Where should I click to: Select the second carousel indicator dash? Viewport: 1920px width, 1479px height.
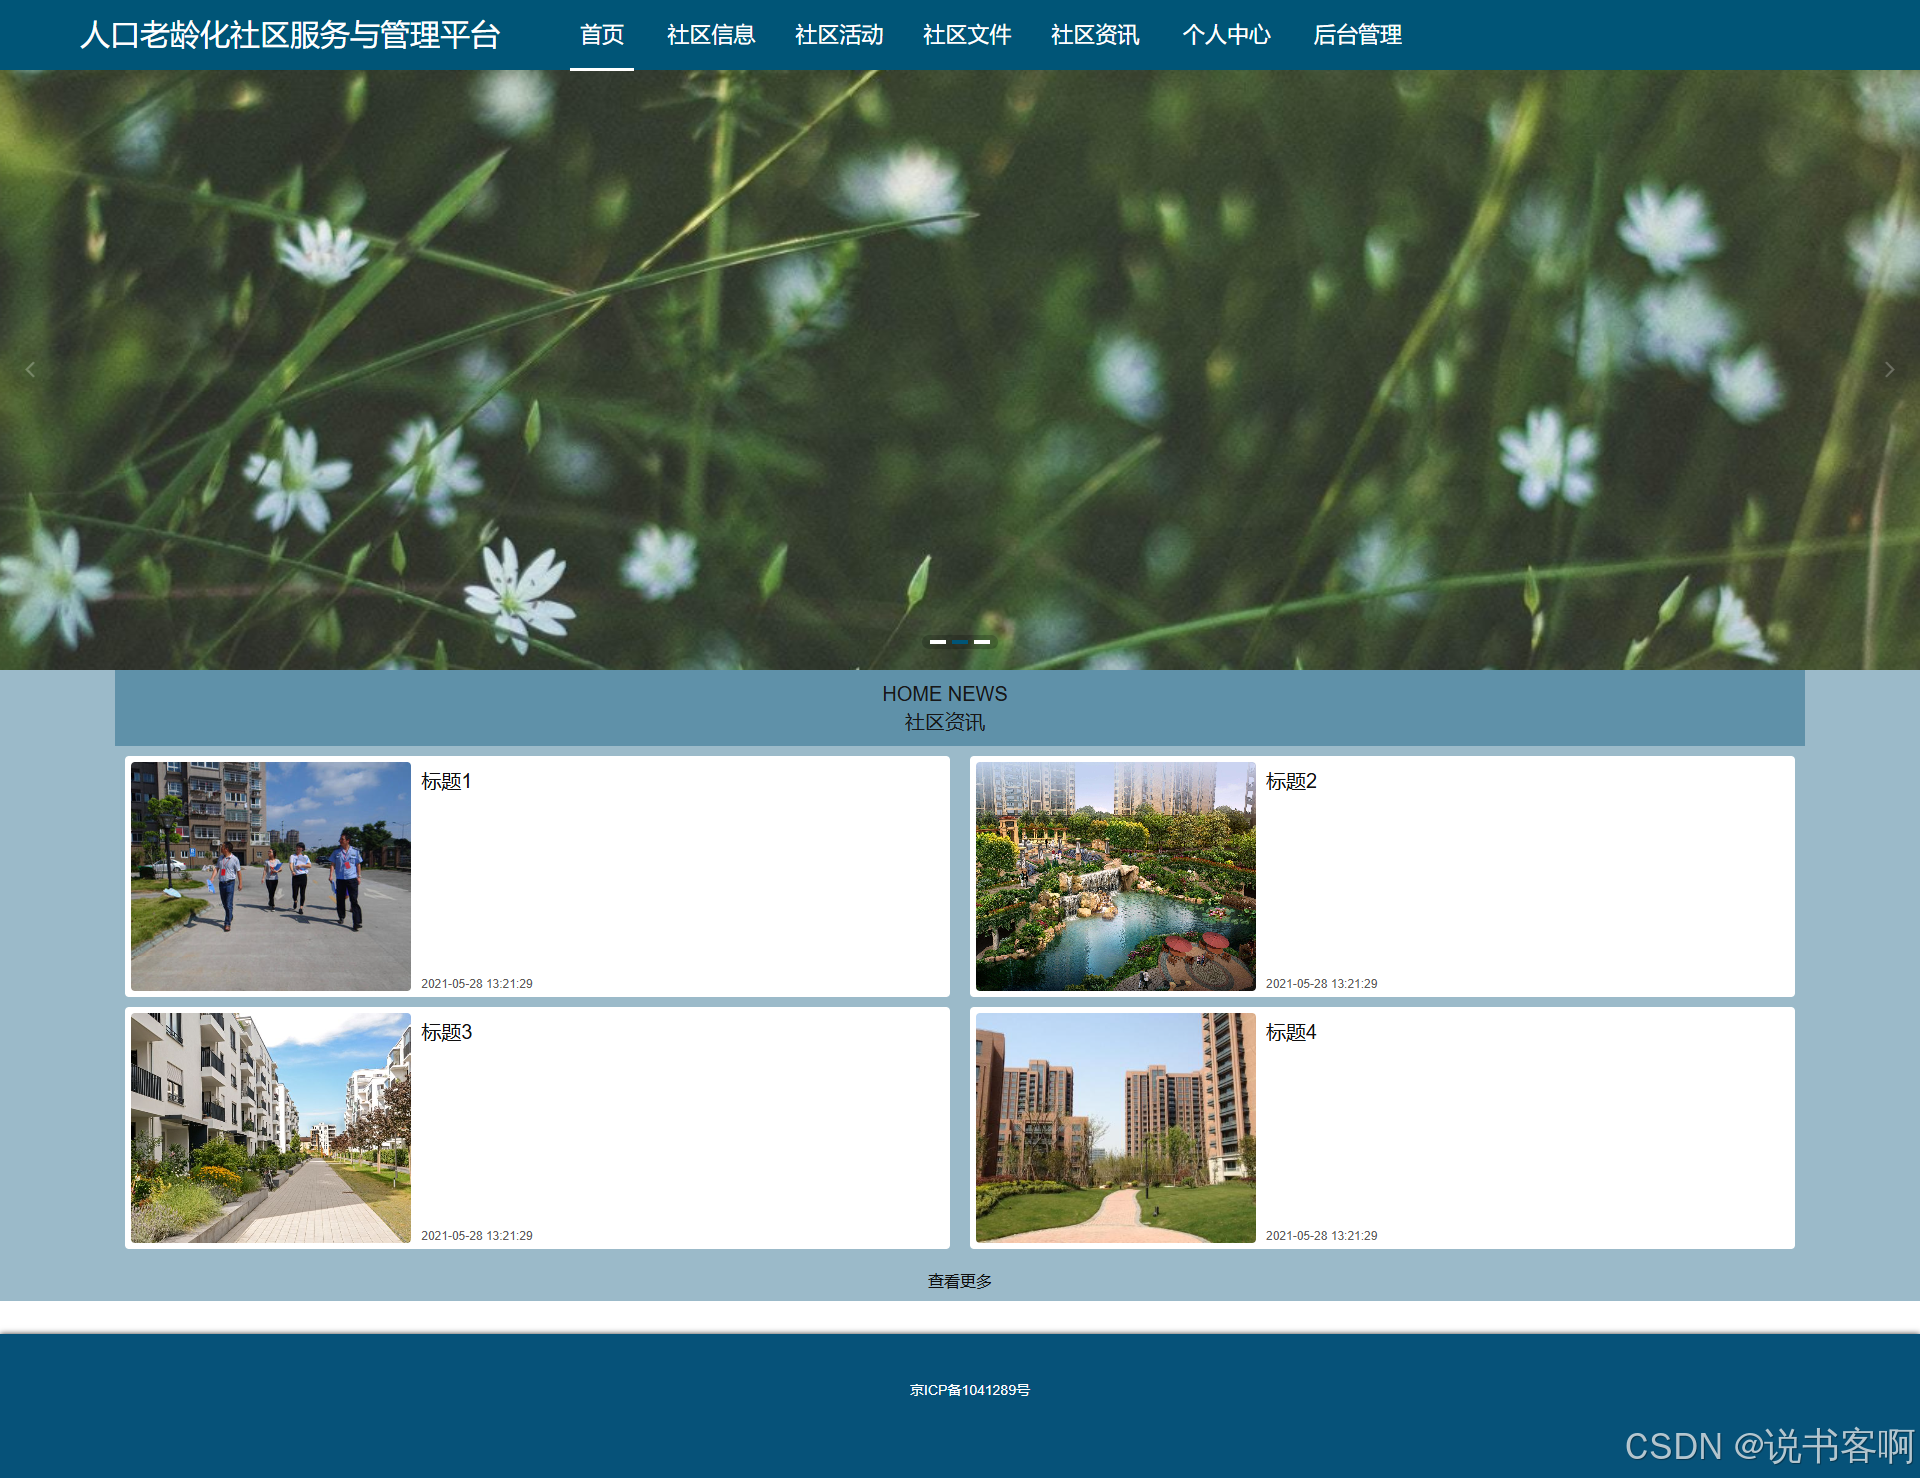[960, 642]
